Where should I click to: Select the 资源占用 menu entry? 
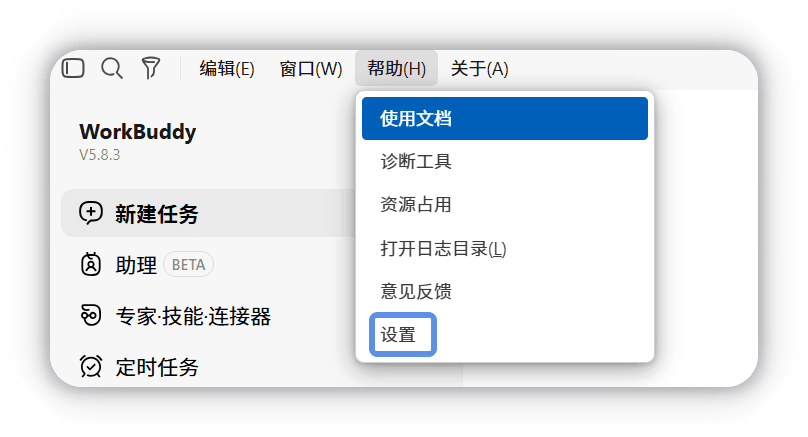(x=504, y=205)
